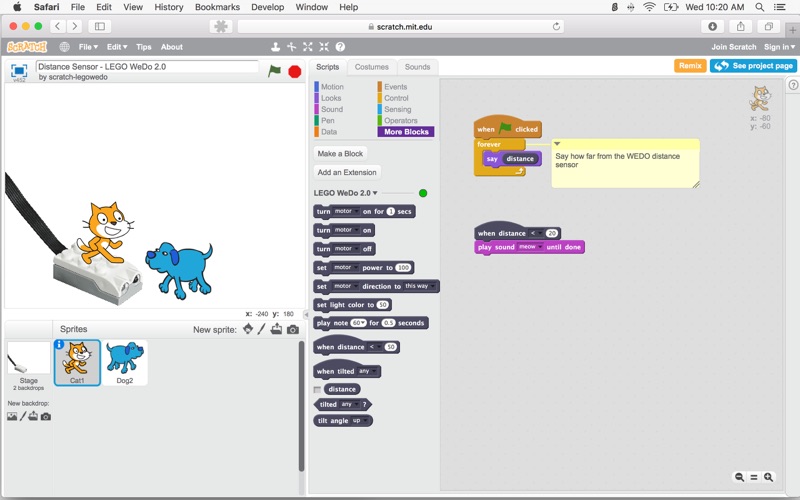Open the 'when tilted any' dropdown
Screen dimensions: 800x500
click(367, 371)
